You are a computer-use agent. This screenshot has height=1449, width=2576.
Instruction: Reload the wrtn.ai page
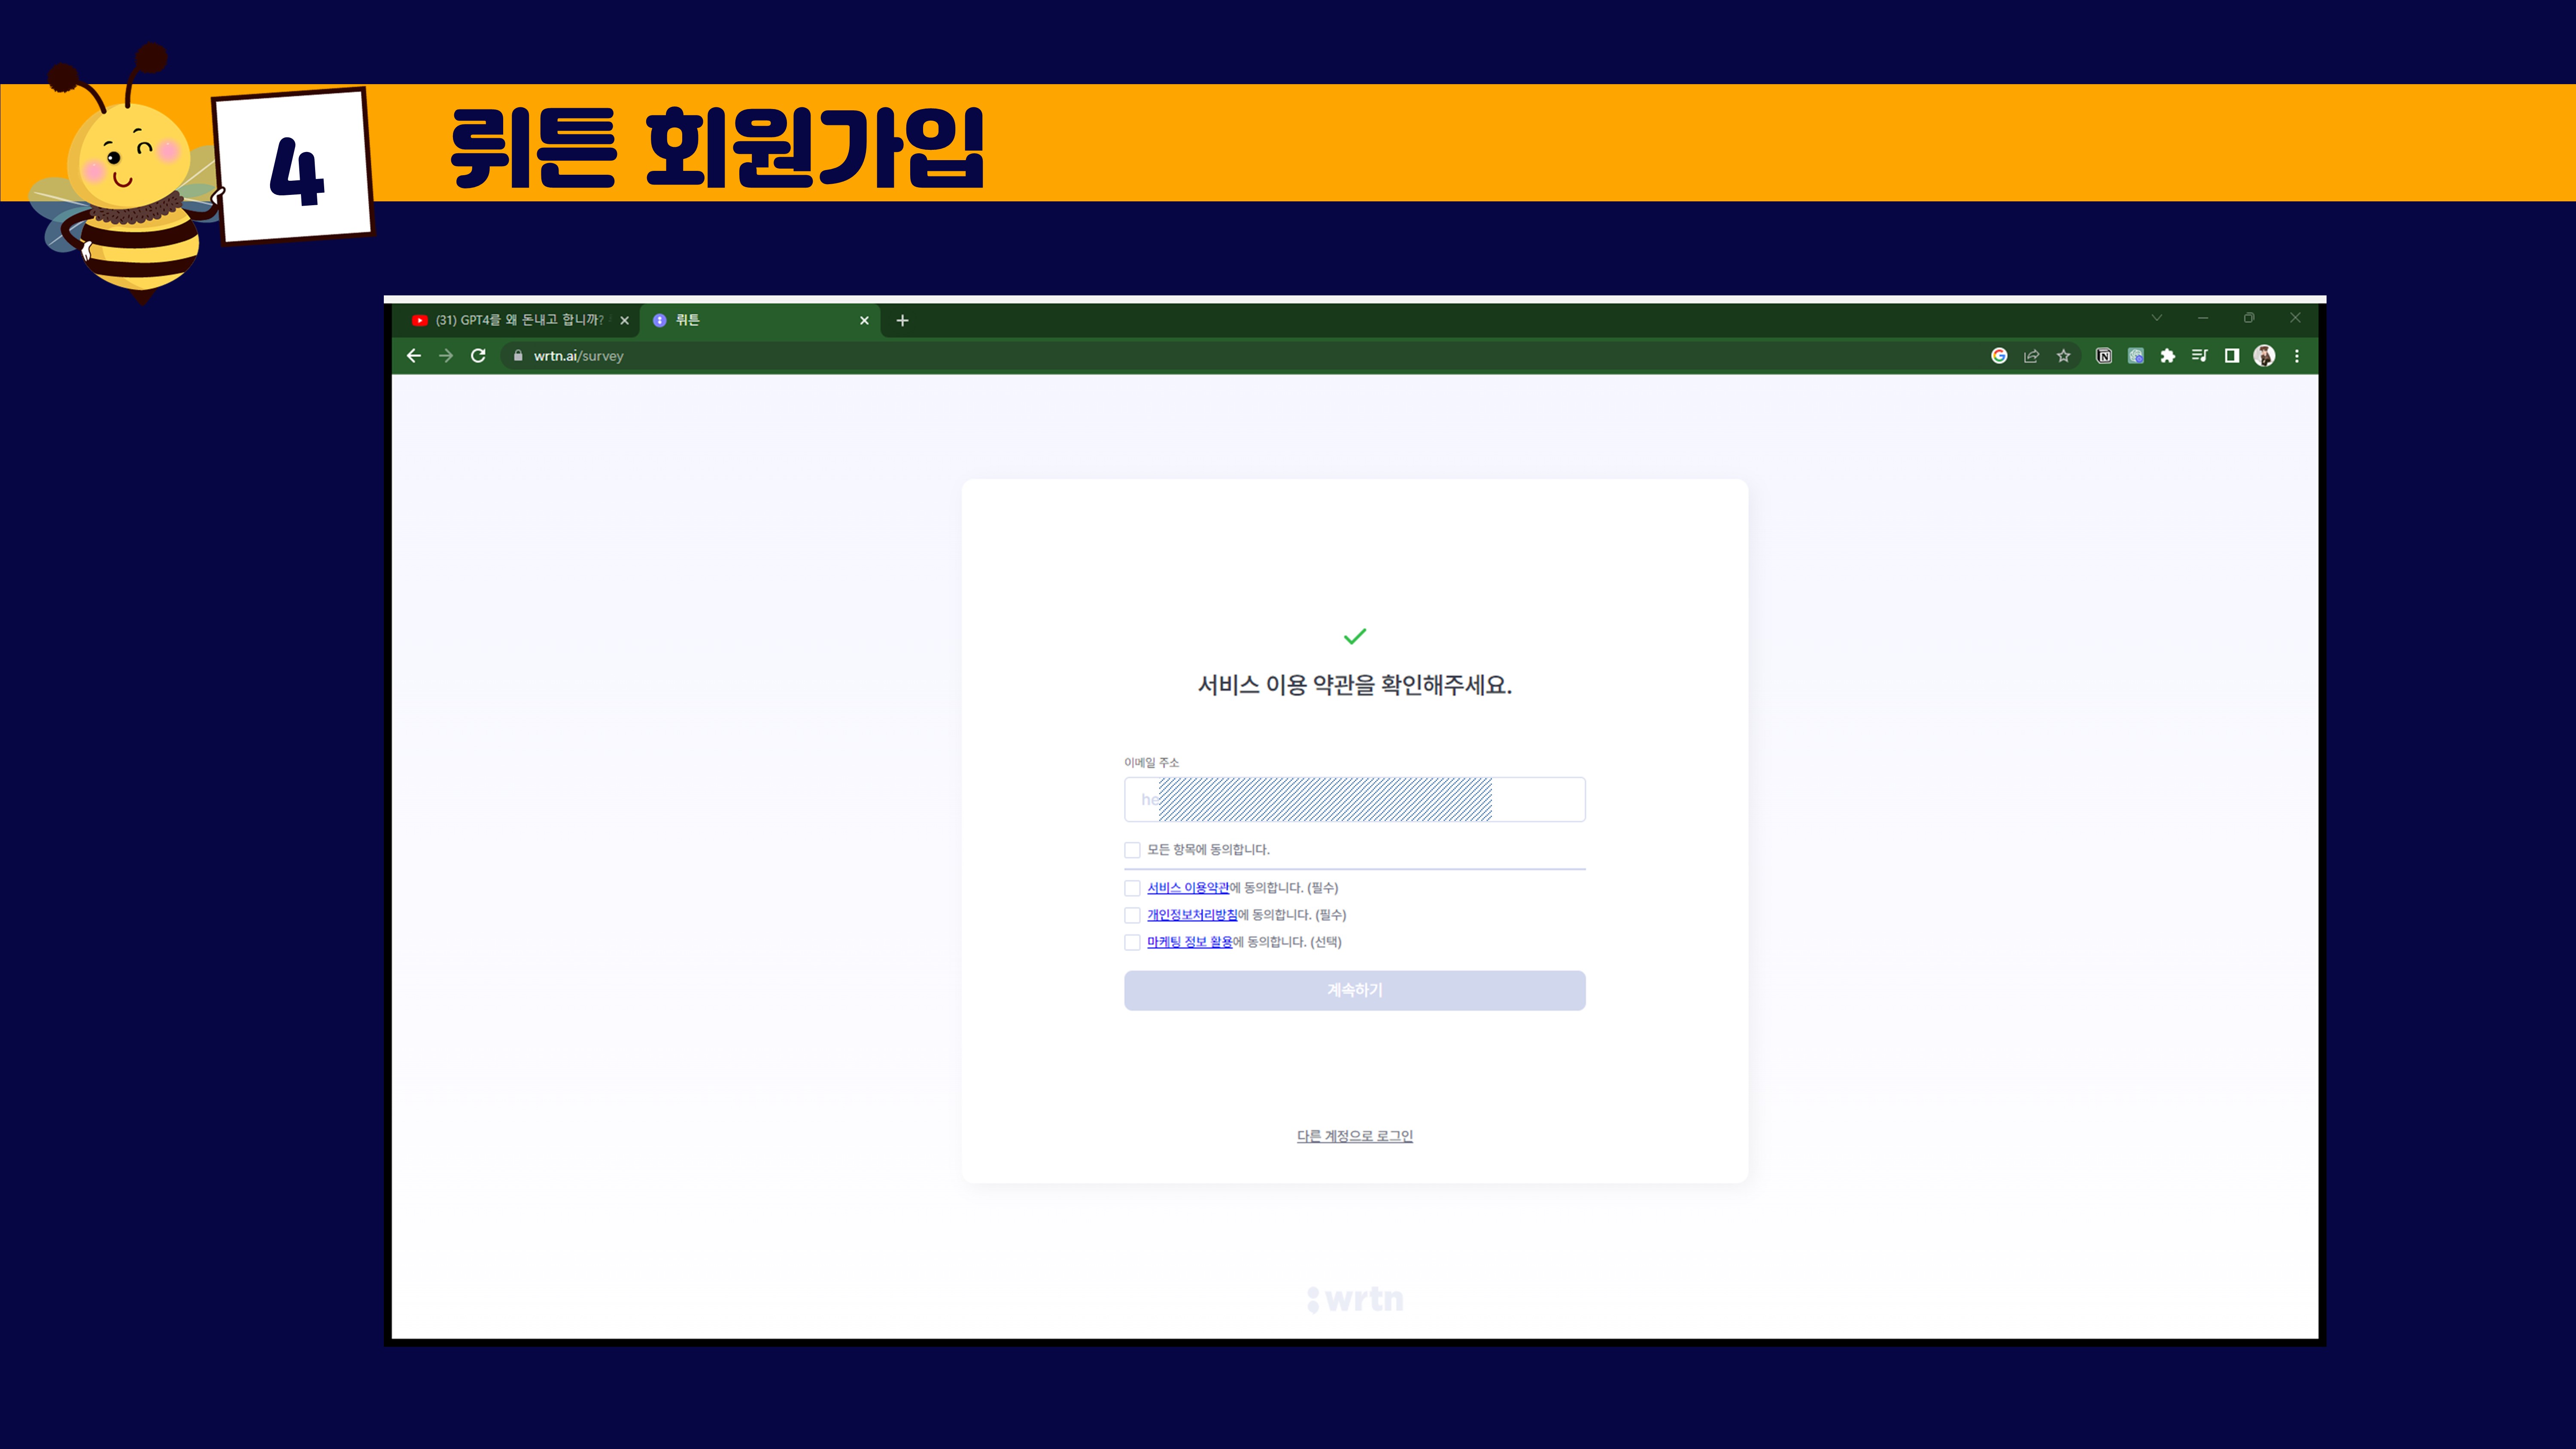coord(478,356)
